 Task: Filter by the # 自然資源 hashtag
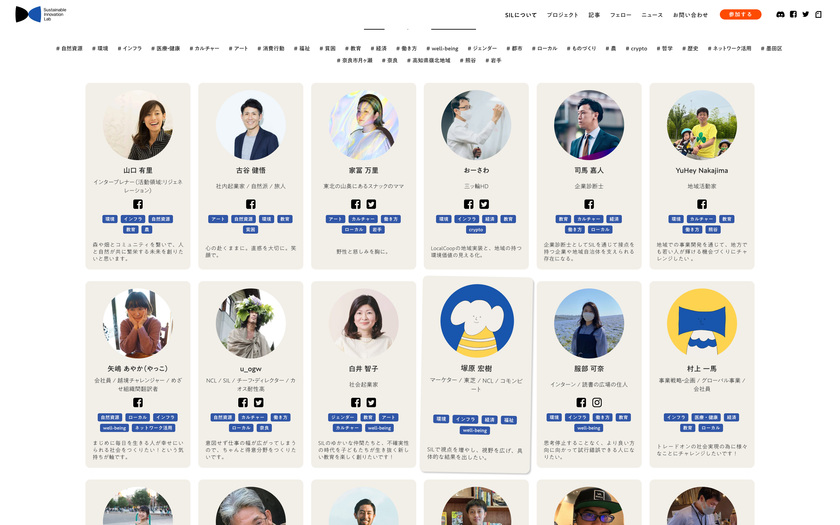[x=70, y=48]
